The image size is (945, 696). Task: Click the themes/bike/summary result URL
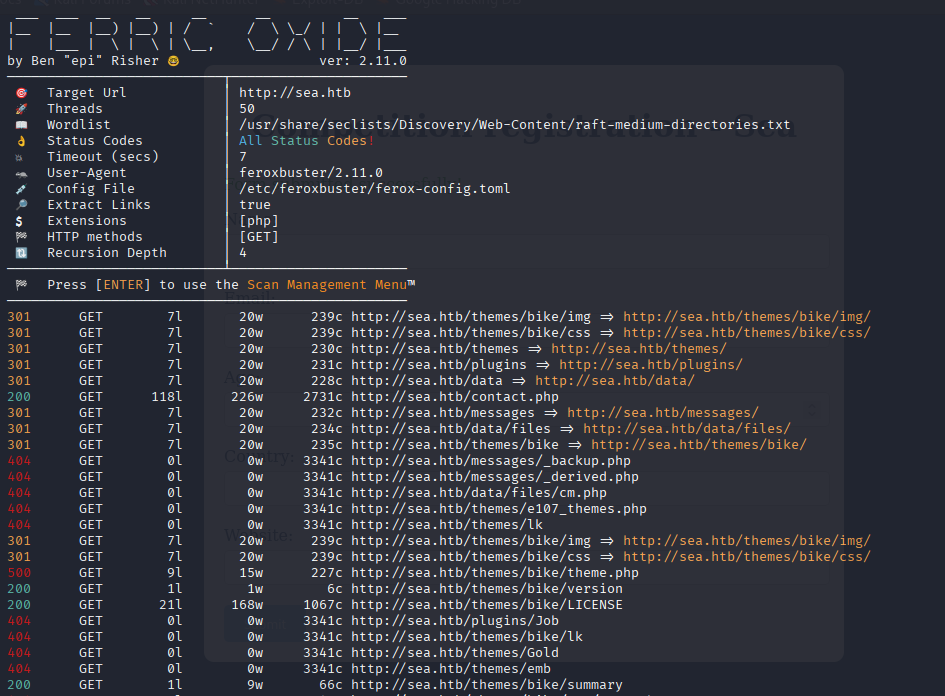[x=487, y=685]
